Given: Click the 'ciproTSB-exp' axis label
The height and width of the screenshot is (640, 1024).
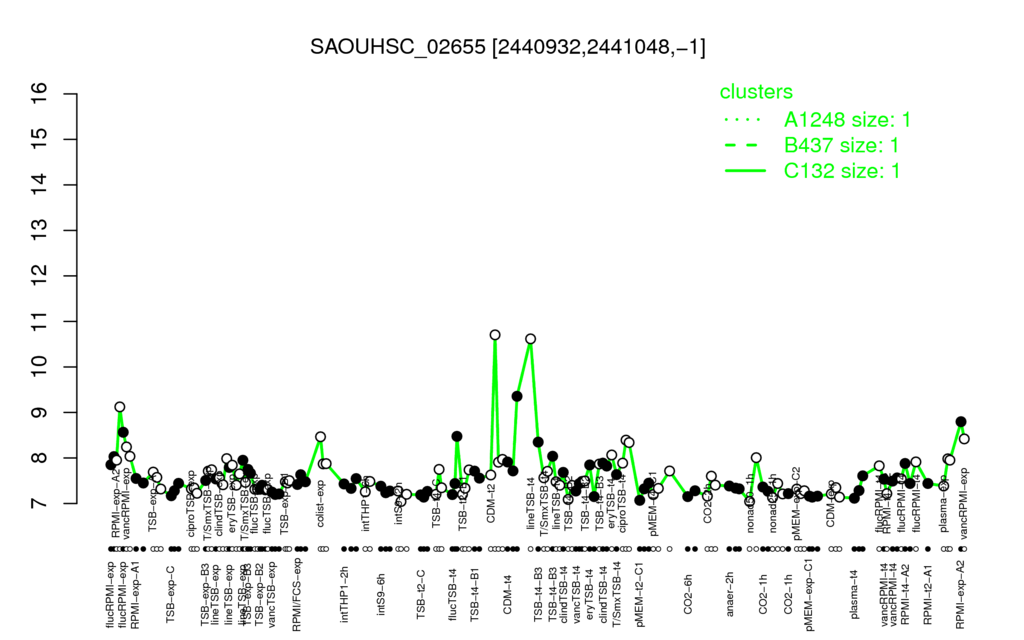Looking at the screenshot, I should [191, 503].
